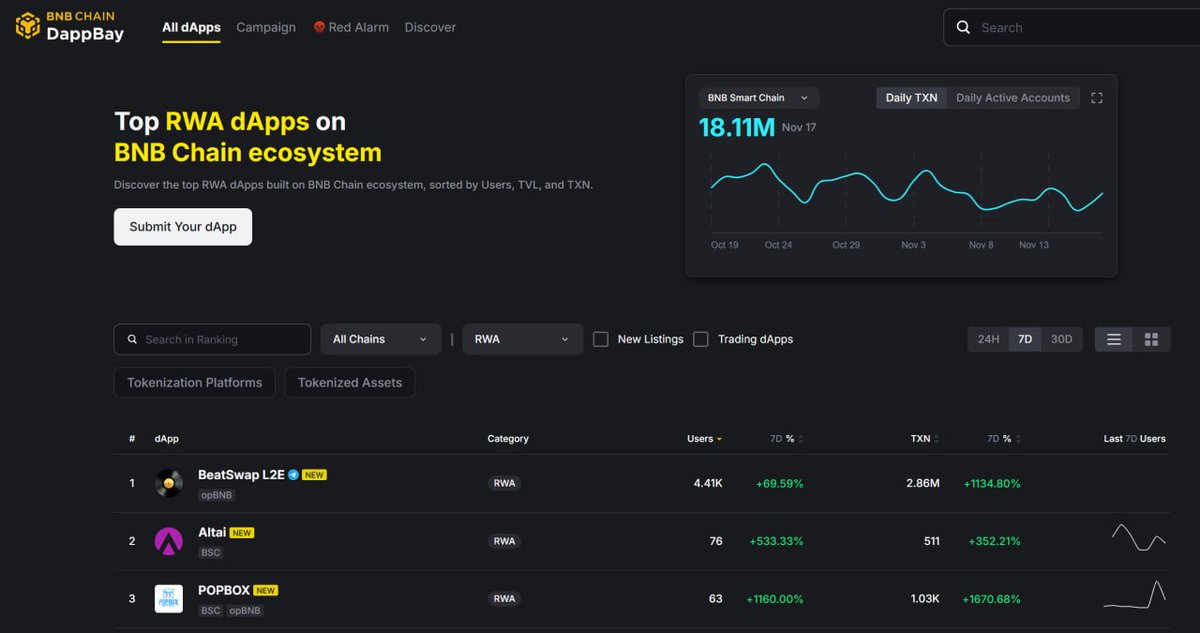
Task: Click the Red Alarm siren icon
Action: pyautogui.click(x=319, y=28)
